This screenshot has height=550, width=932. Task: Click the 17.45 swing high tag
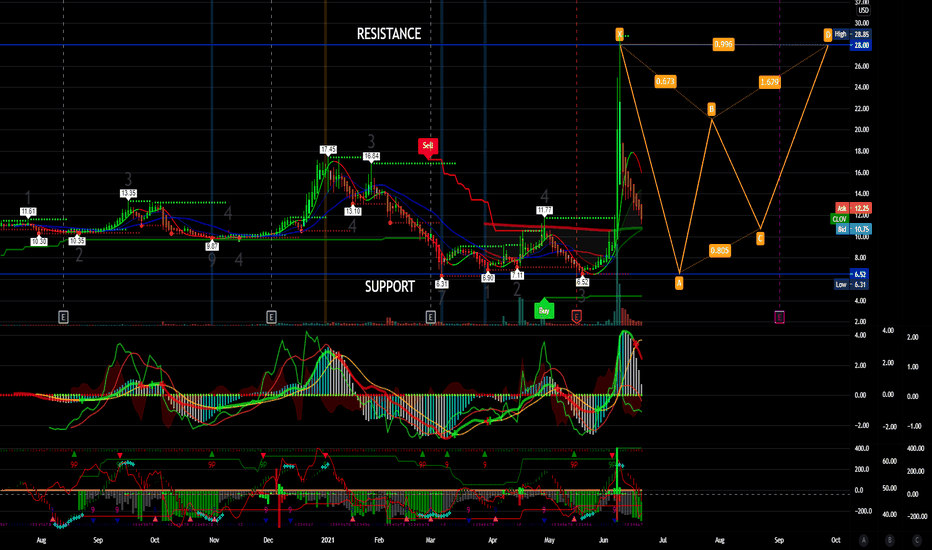click(x=328, y=150)
